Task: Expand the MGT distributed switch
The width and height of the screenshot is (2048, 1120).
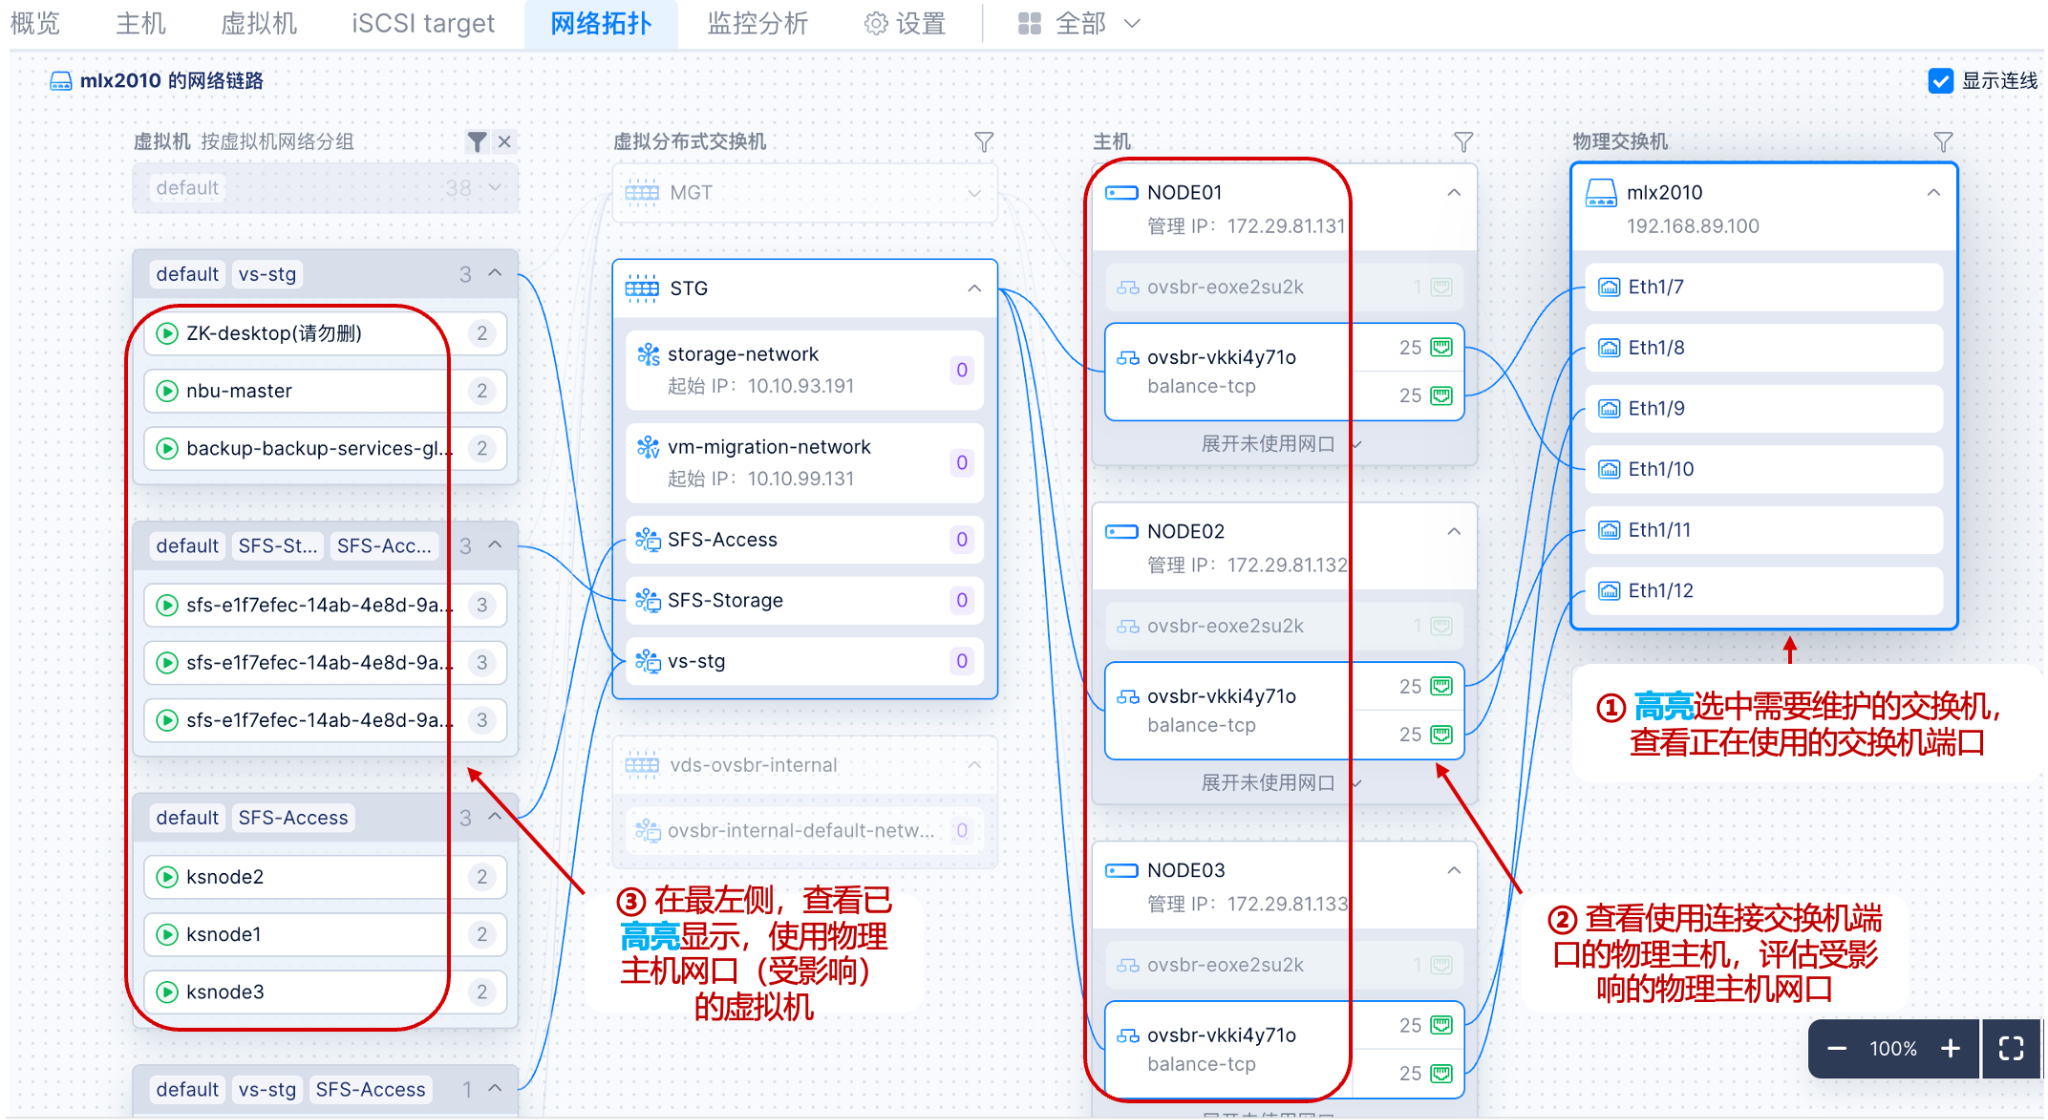Action: point(974,192)
